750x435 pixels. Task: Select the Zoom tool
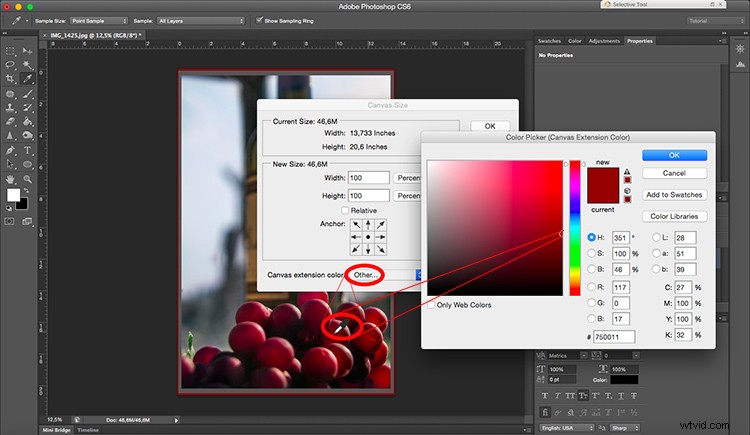point(27,179)
